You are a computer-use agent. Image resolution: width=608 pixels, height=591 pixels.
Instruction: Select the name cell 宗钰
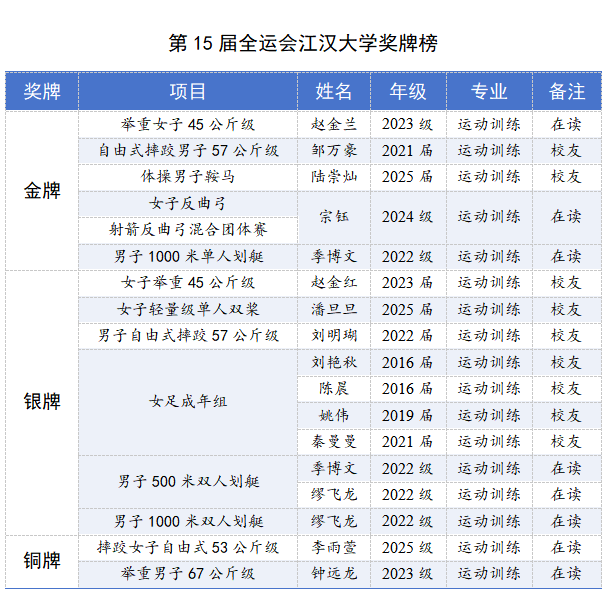click(333, 216)
